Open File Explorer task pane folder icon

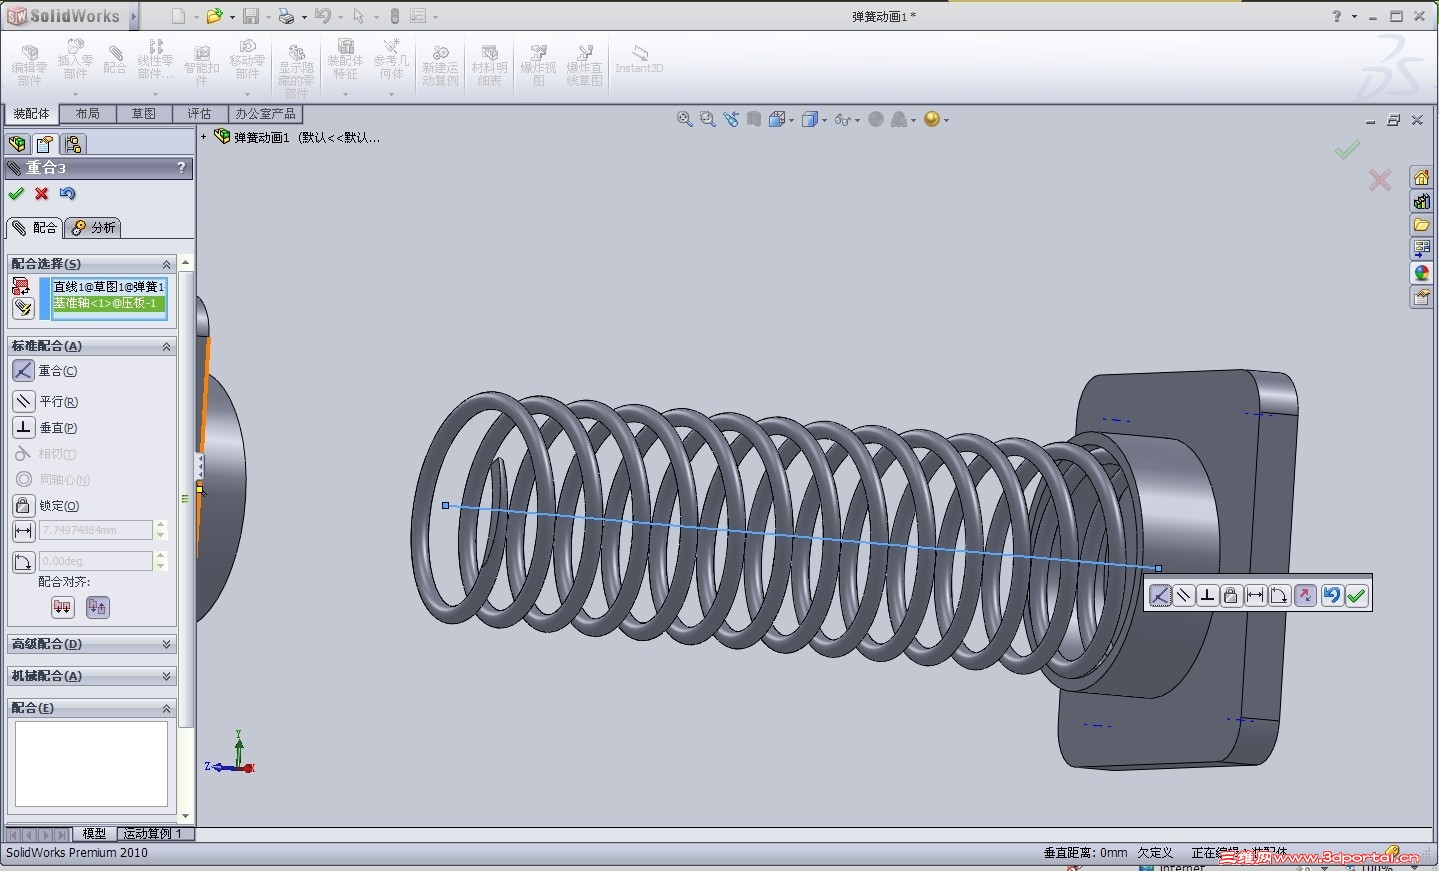pyautogui.click(x=1421, y=226)
